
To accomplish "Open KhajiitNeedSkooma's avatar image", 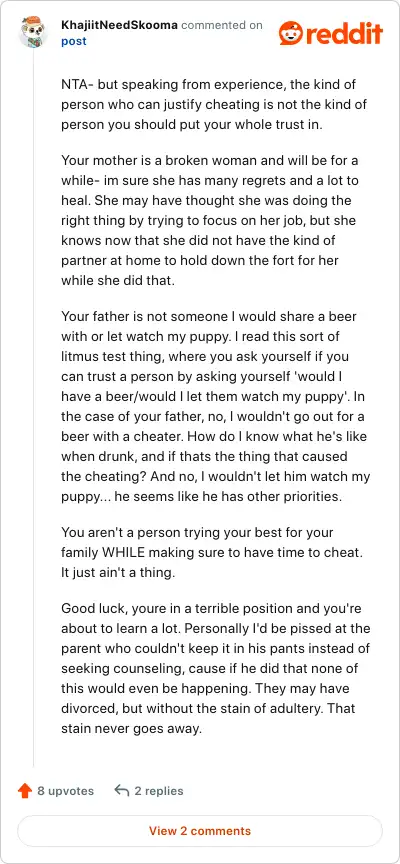I will (x=34, y=31).
